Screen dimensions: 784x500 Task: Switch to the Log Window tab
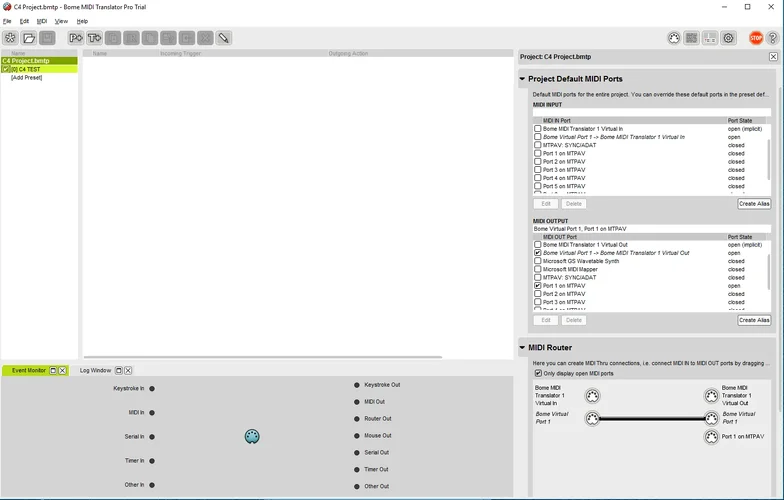(95, 370)
